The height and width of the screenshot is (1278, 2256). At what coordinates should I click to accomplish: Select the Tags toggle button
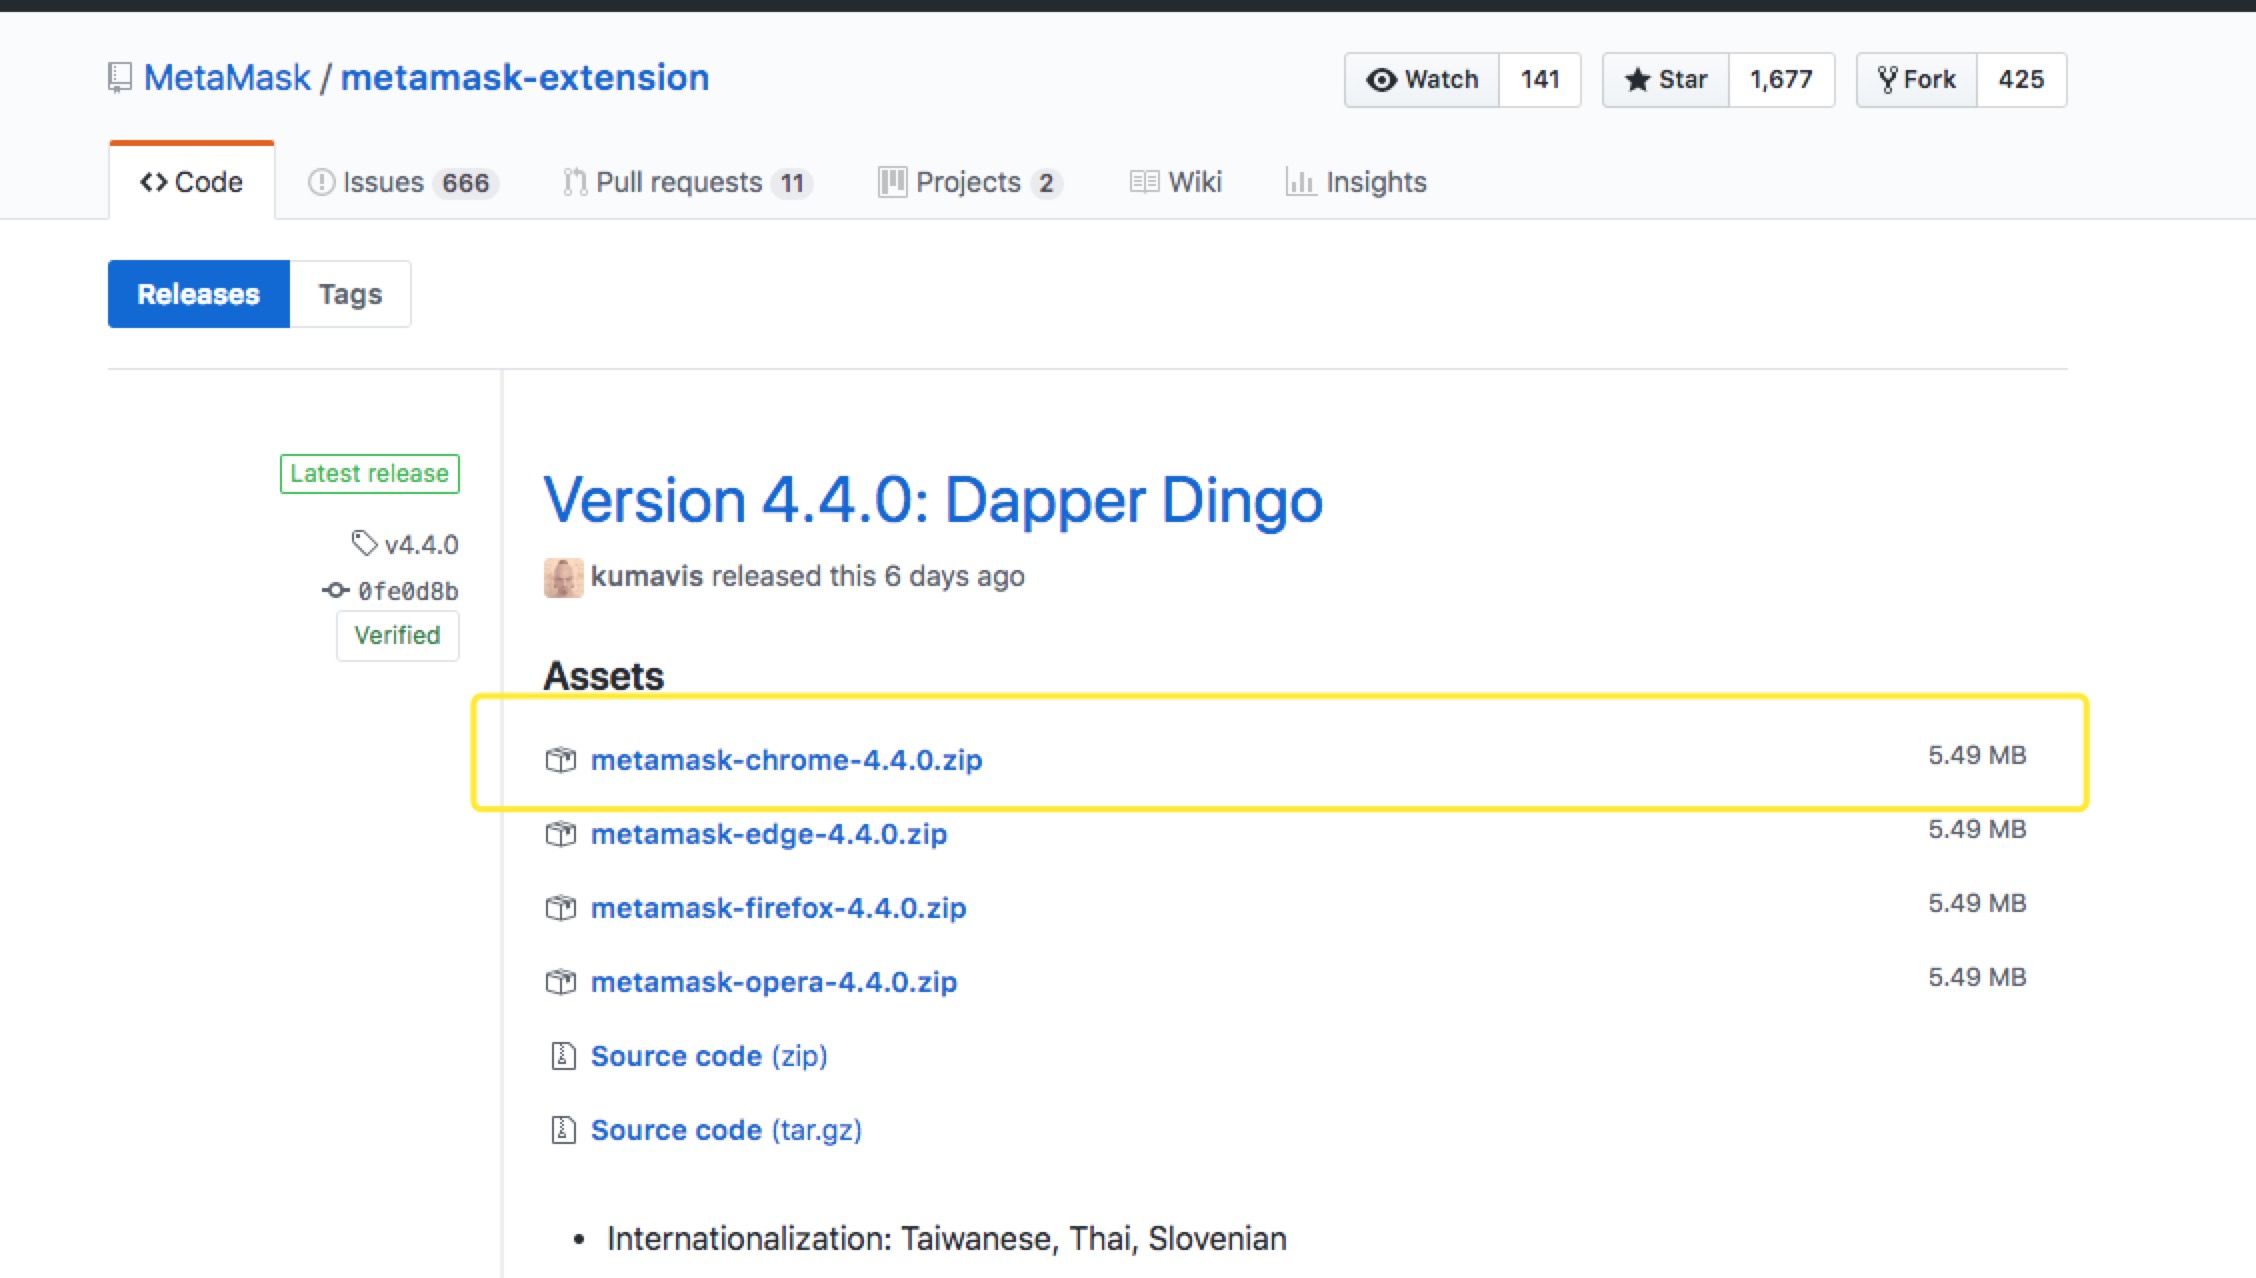pyautogui.click(x=350, y=294)
